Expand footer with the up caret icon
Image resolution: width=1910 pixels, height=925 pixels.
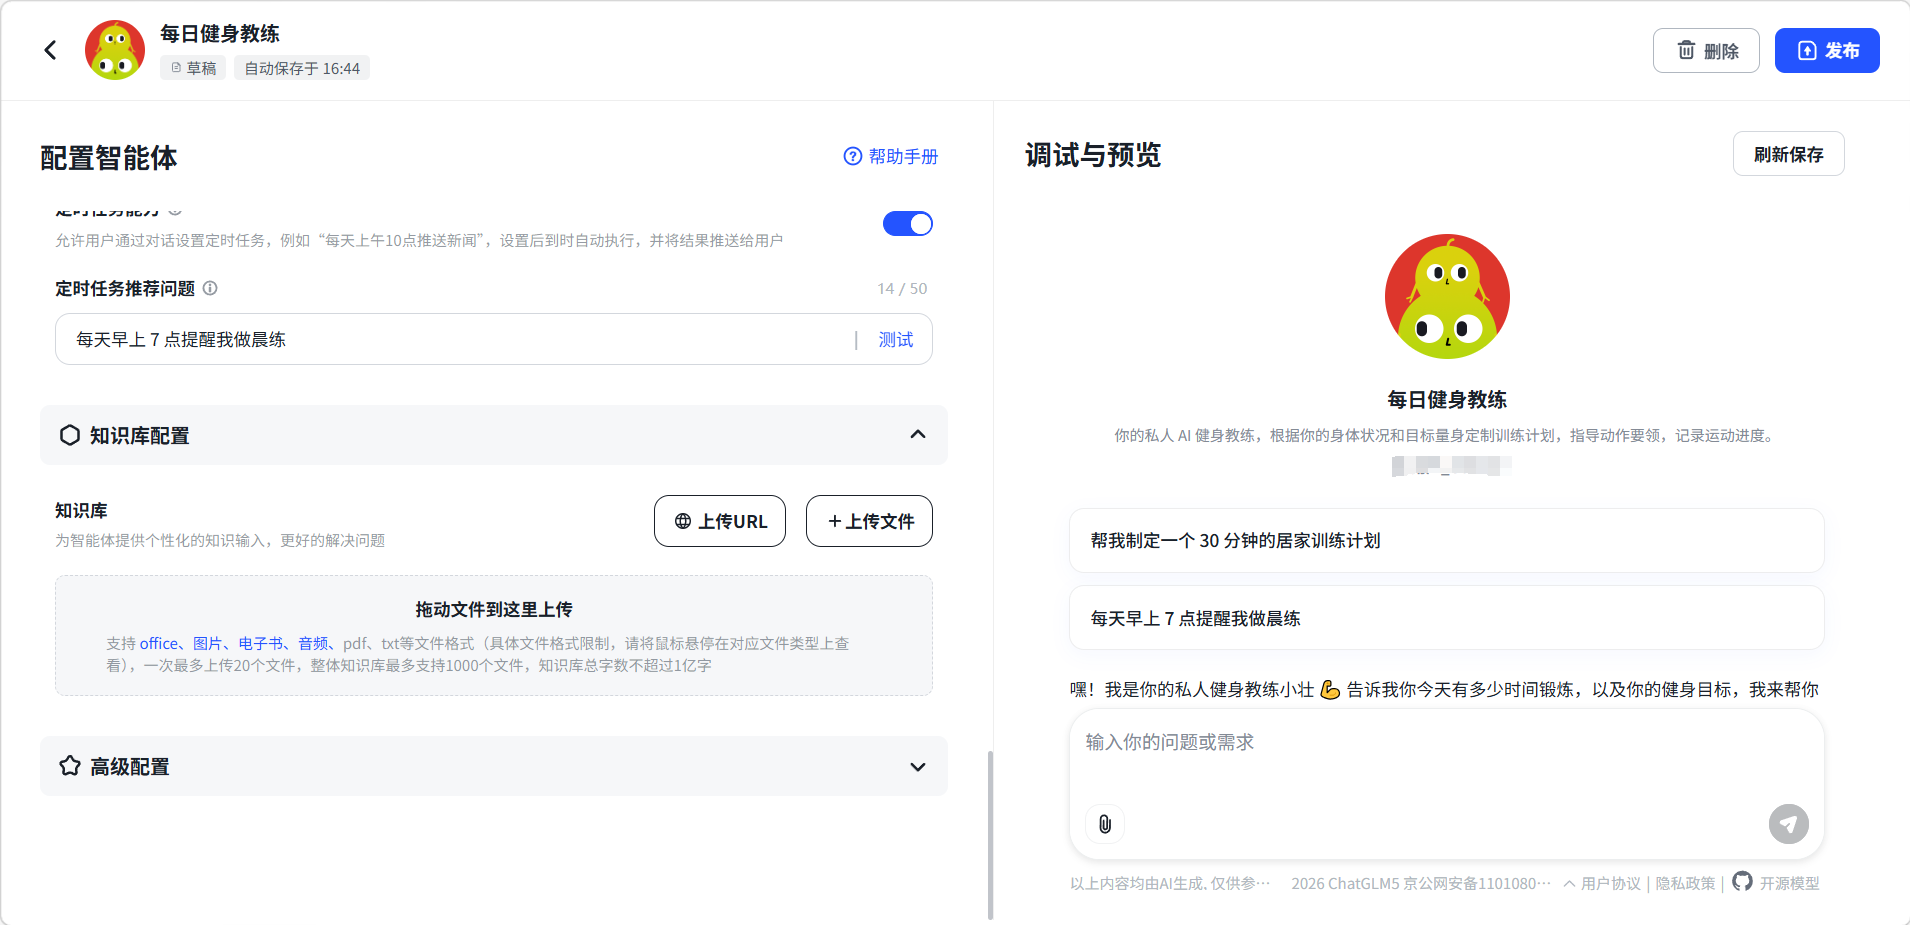click(x=1569, y=883)
